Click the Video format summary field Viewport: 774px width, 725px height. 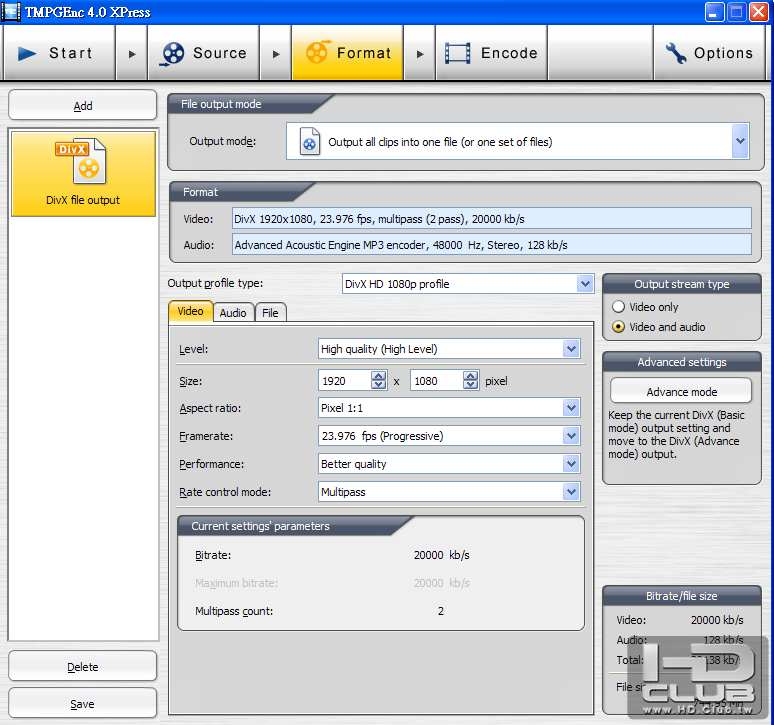(x=492, y=219)
